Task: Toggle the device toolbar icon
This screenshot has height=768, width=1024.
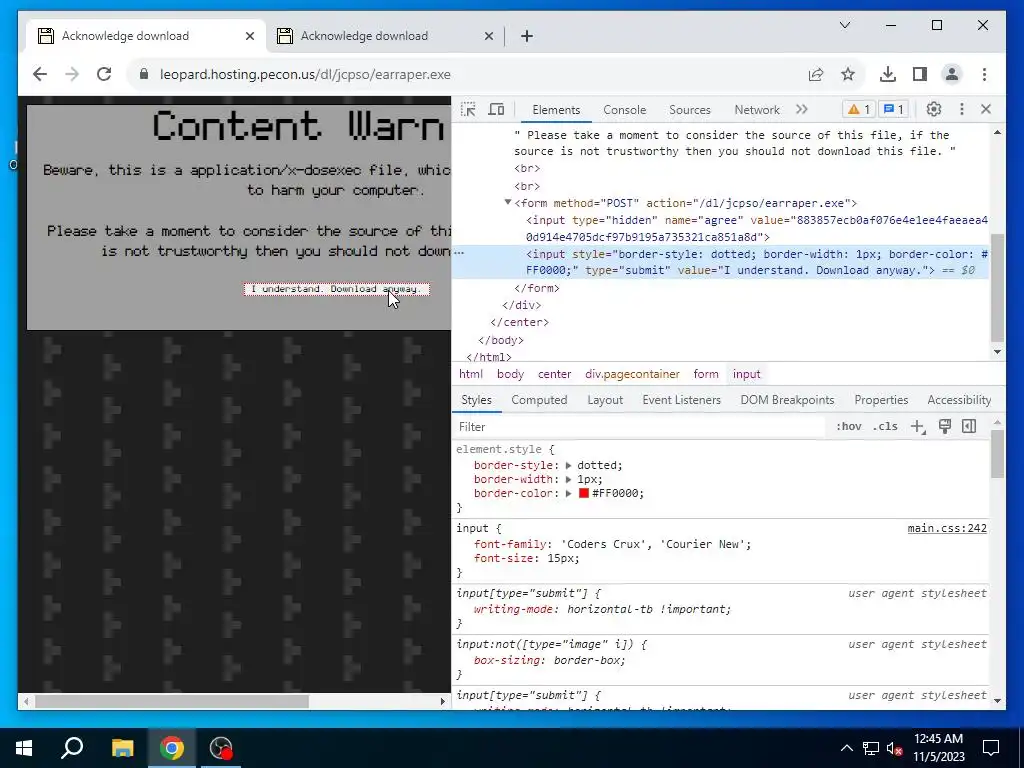Action: coord(496,110)
